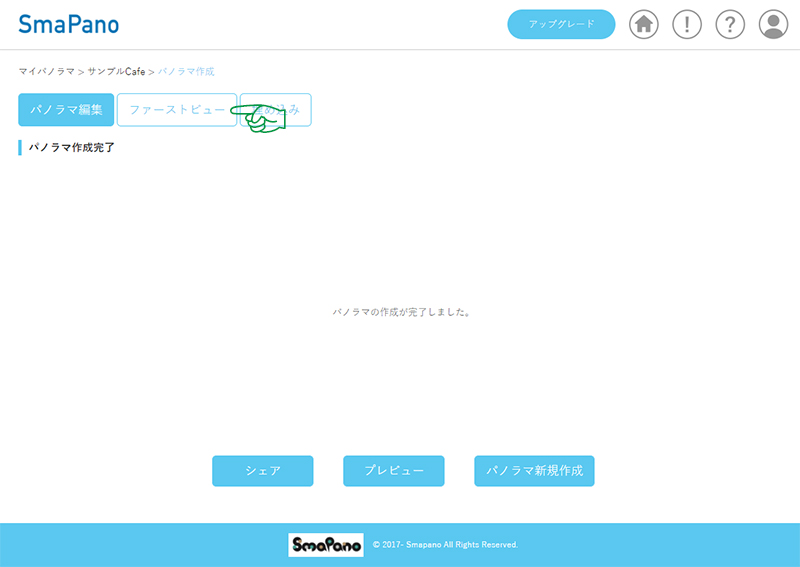Open help with the question mark icon

coord(730,25)
